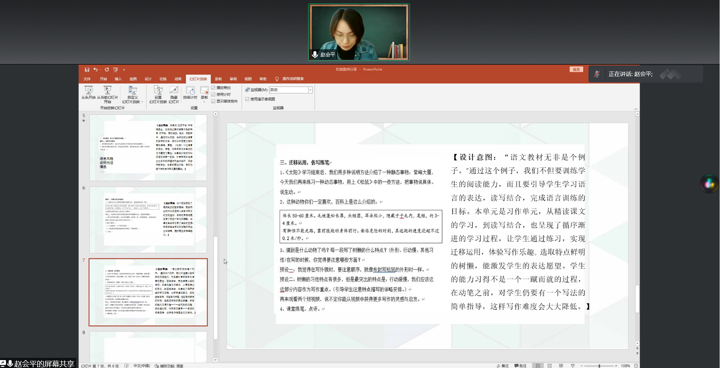This screenshot has width=720, height=368.
Task: Click the Record (录制) slideshow icon
Action: [204, 91]
